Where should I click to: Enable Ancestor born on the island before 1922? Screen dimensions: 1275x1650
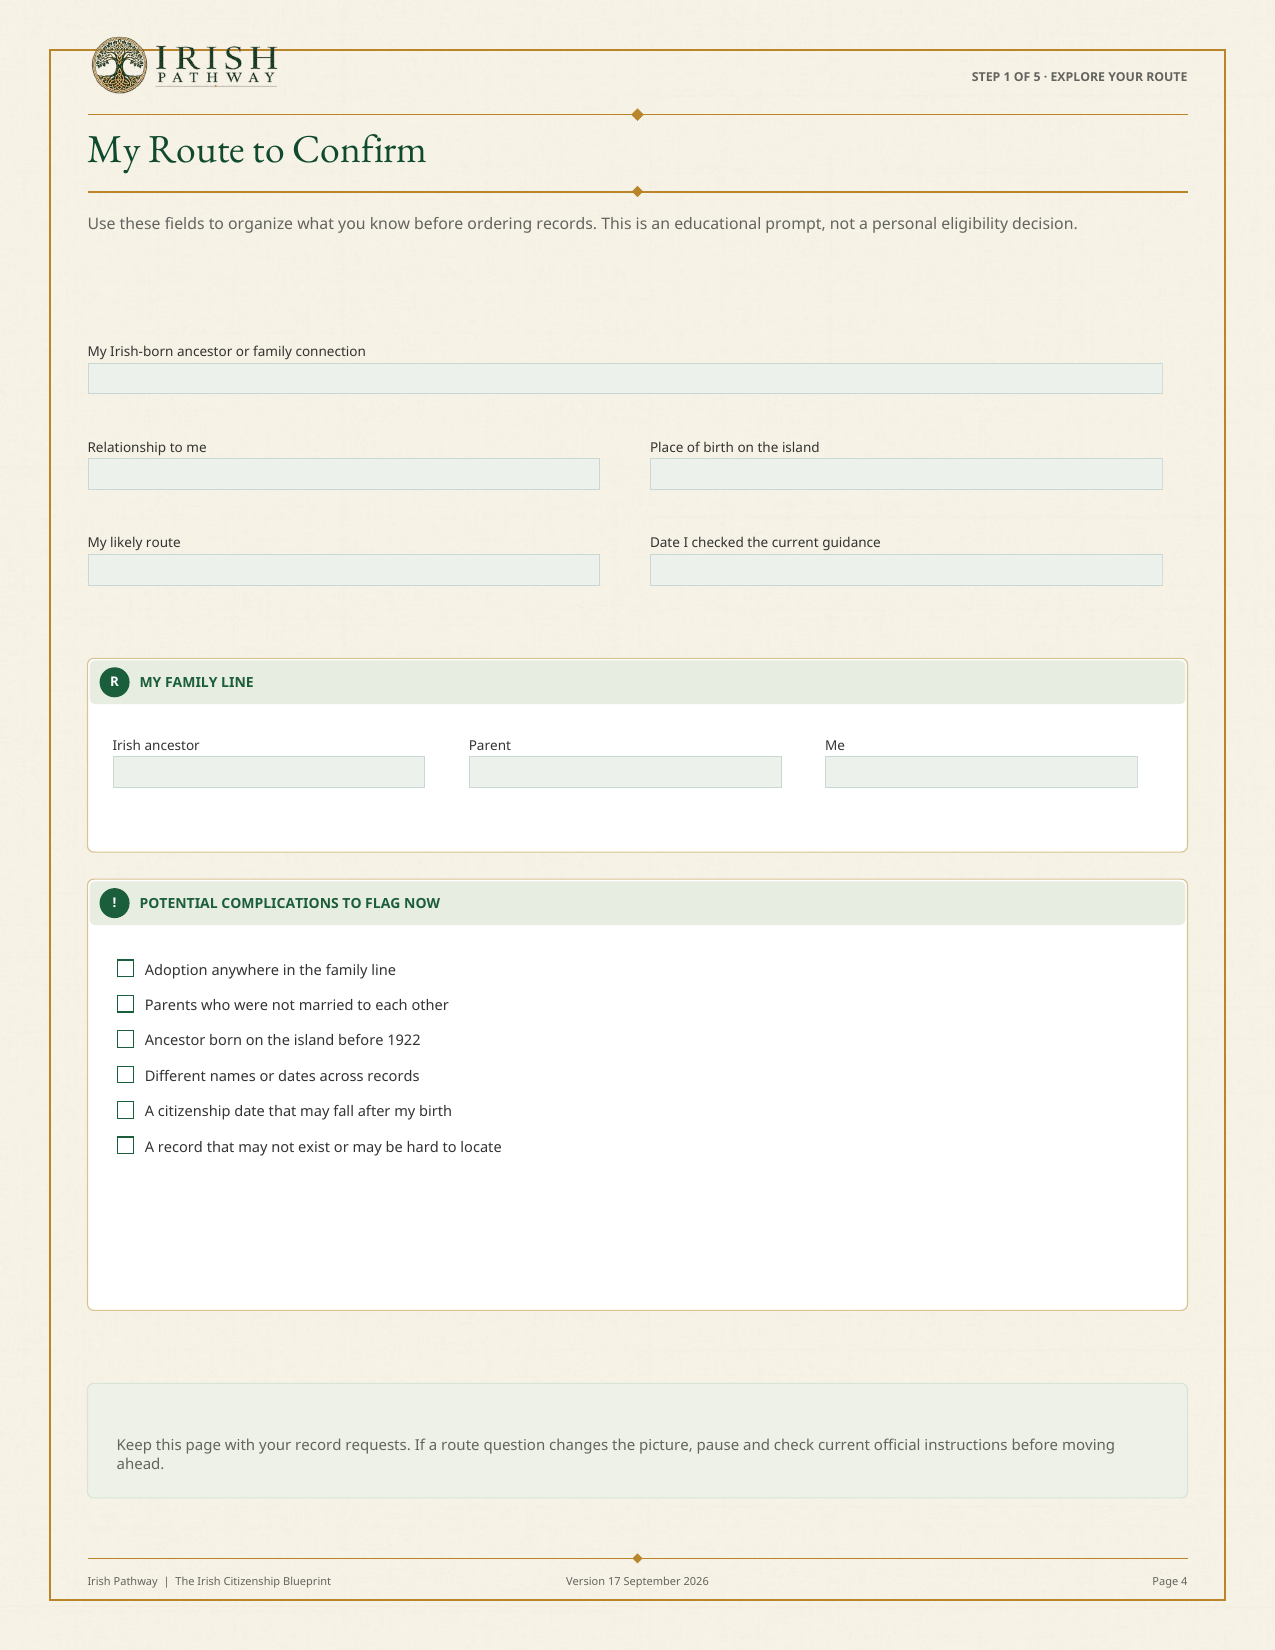point(125,1039)
